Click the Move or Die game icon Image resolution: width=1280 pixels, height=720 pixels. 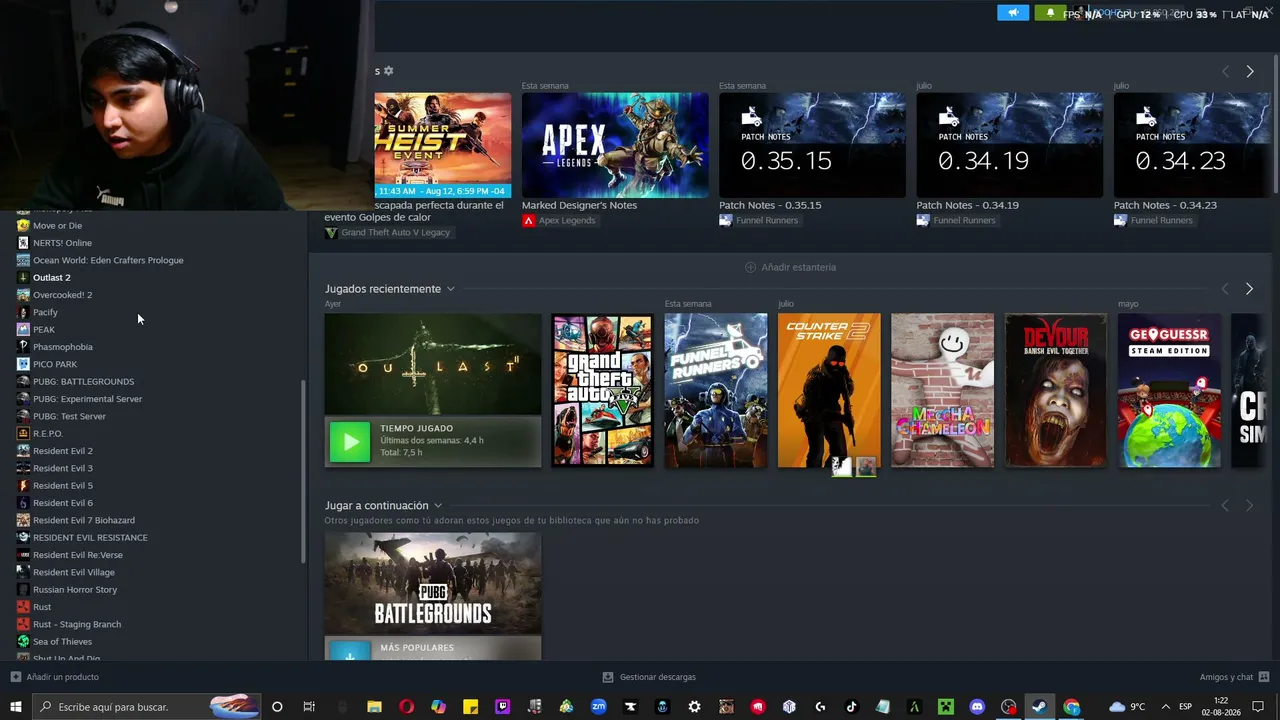point(23,226)
